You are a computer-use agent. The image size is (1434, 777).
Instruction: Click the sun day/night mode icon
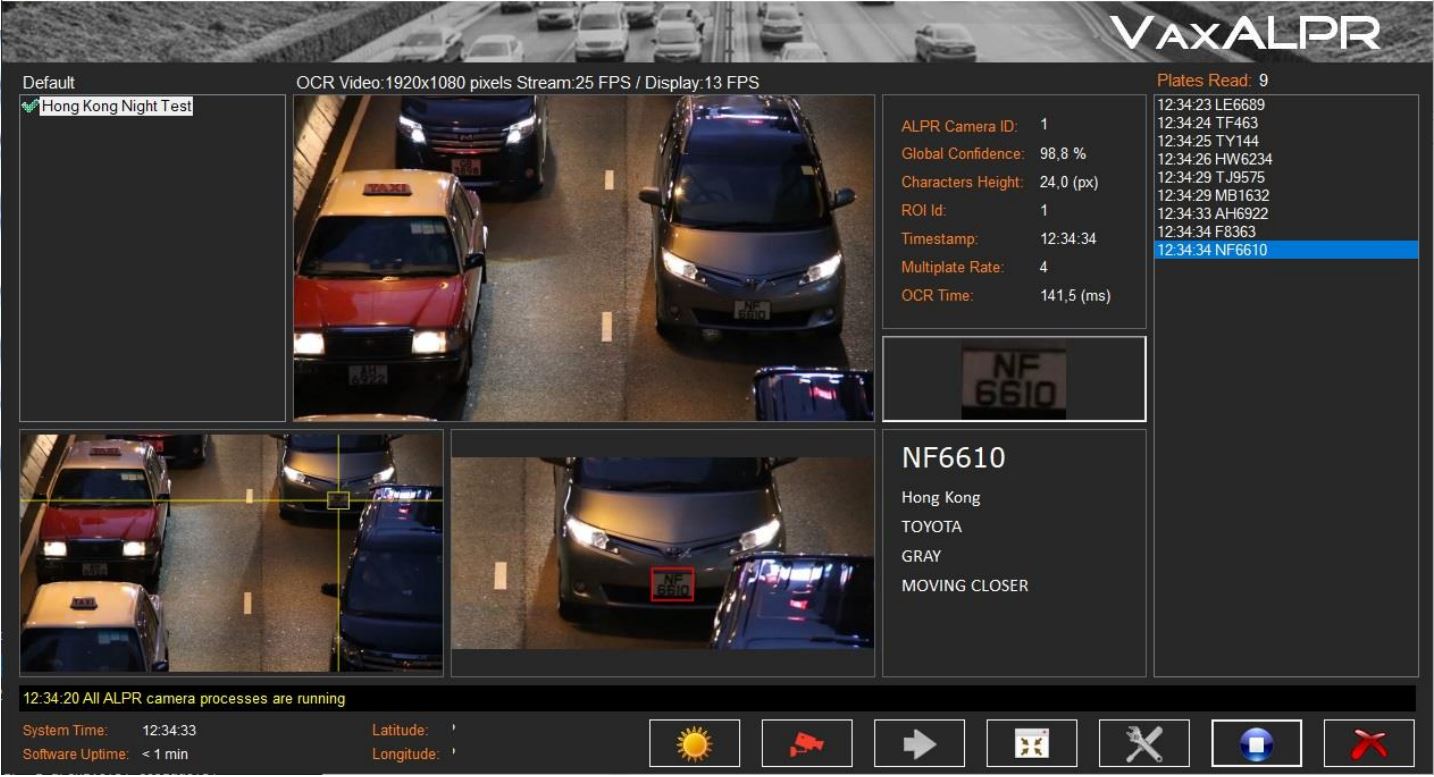[694, 743]
